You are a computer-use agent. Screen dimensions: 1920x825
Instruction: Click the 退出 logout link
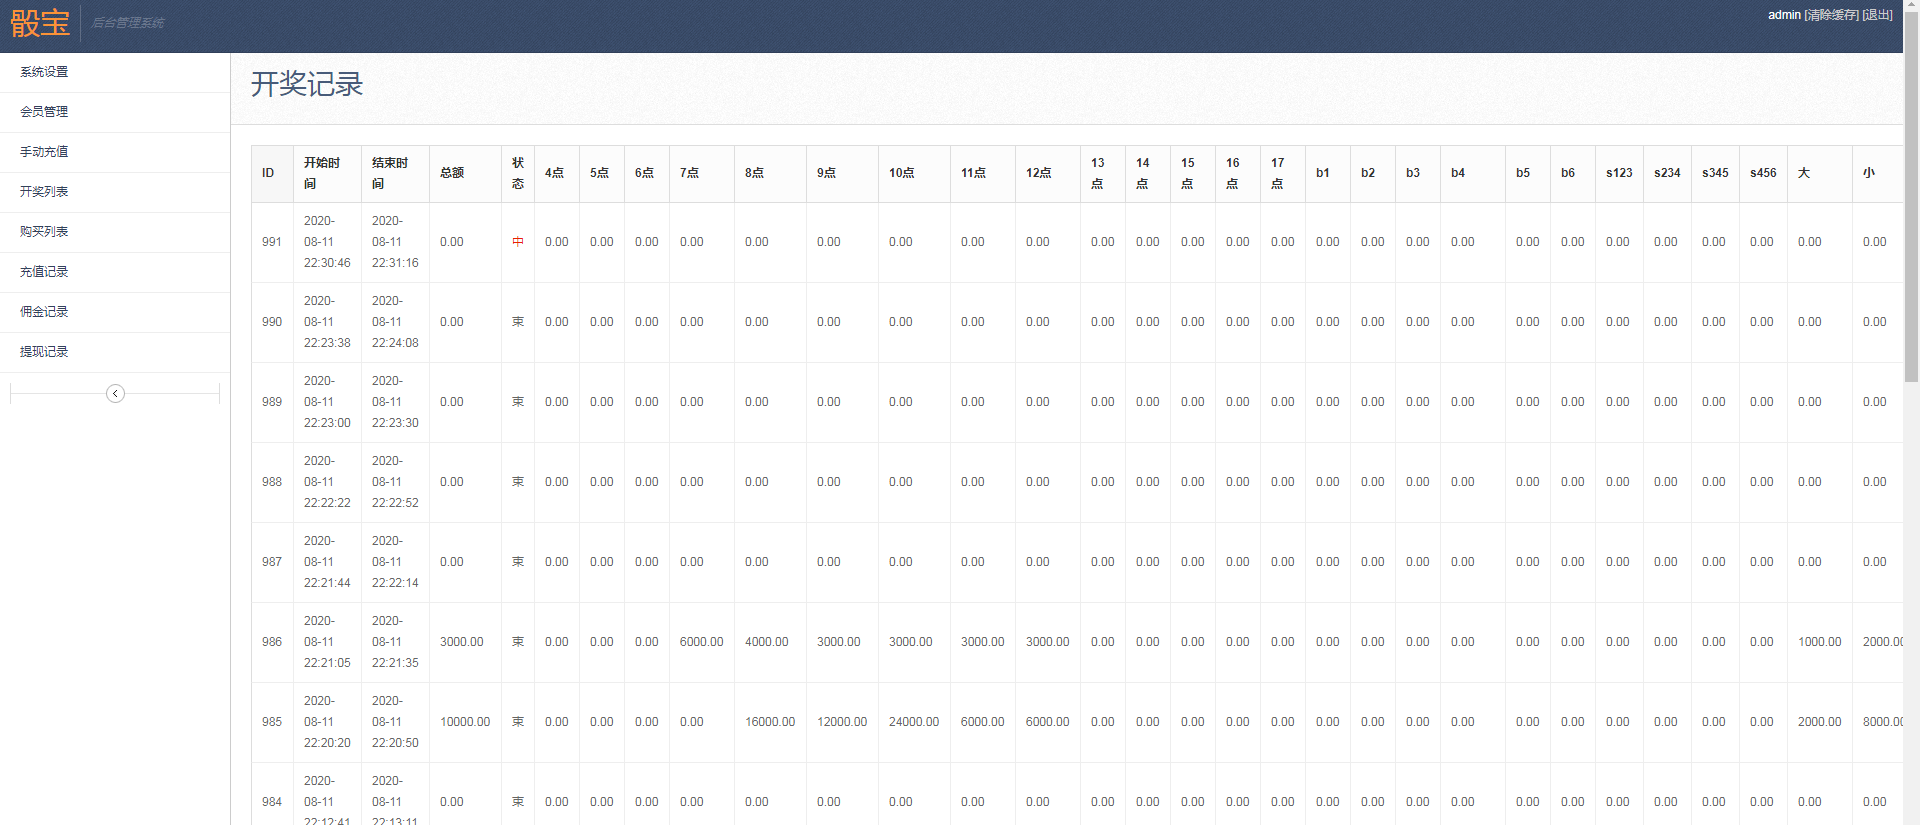[x=1877, y=15]
